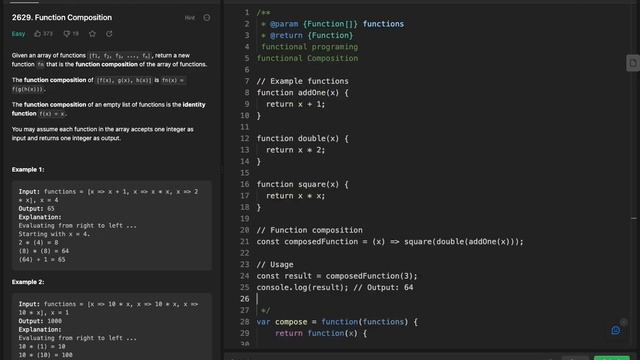Click the "functional Composition" comment line
This screenshot has width=640, height=360.
click(x=307, y=58)
